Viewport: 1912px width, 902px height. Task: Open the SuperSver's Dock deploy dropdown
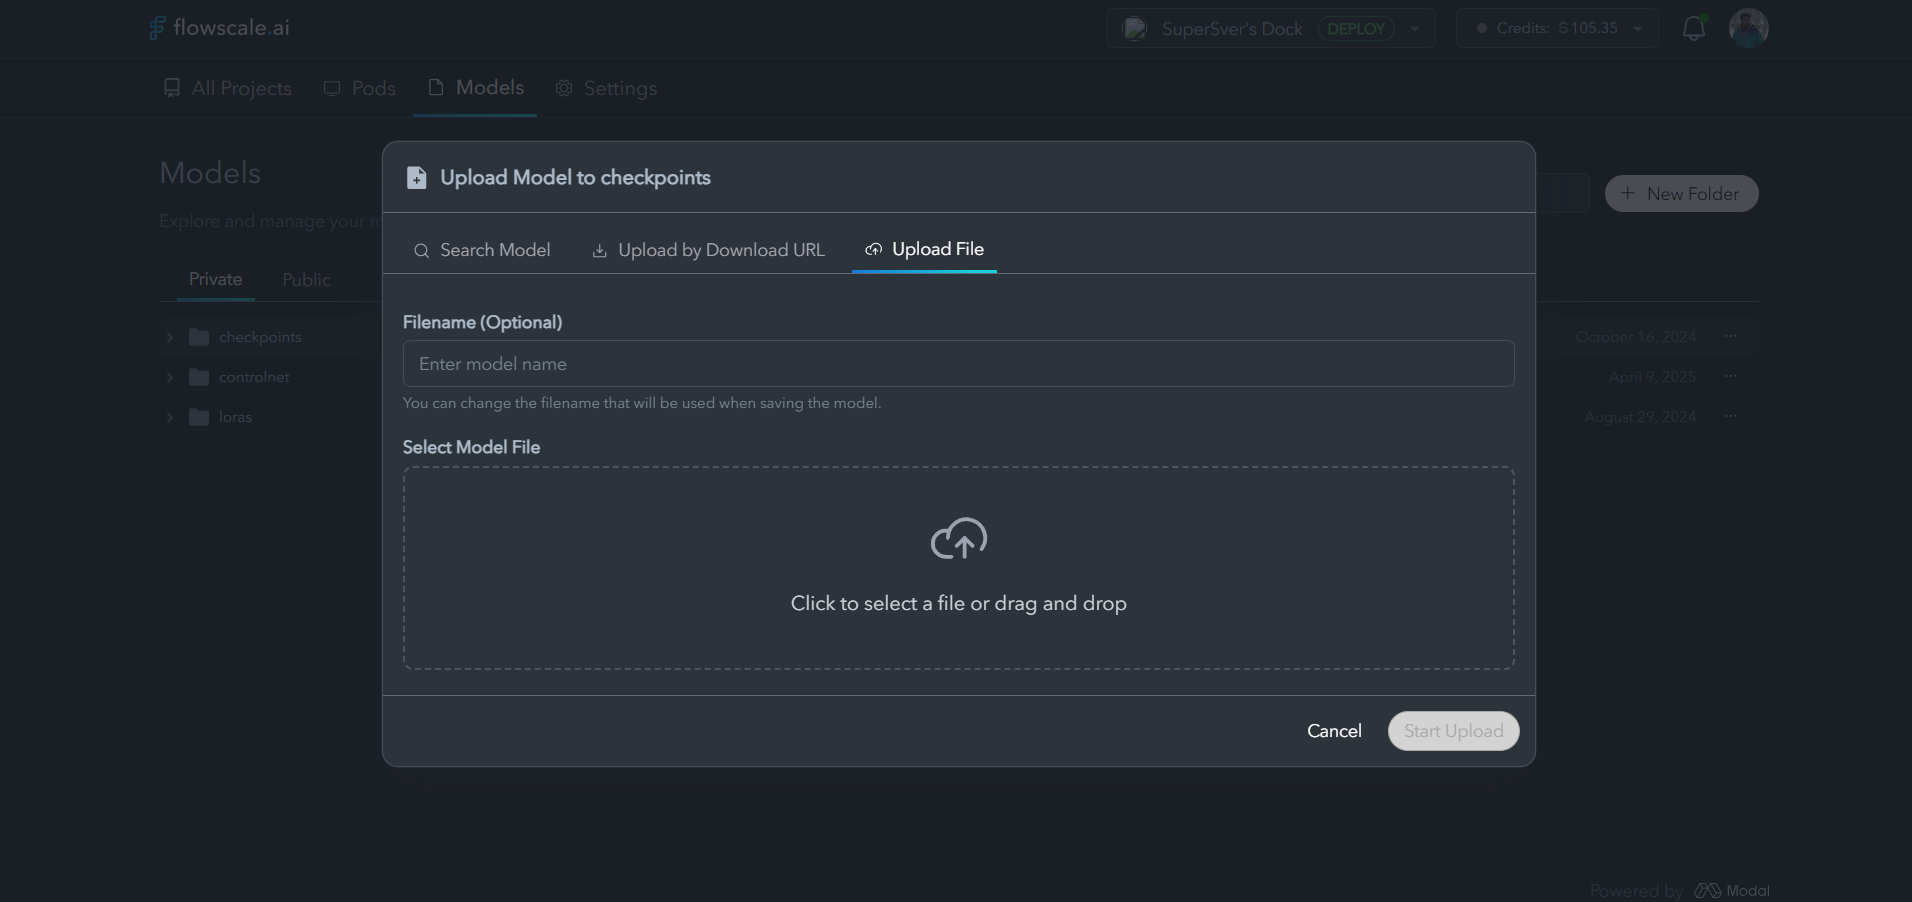point(1415,28)
